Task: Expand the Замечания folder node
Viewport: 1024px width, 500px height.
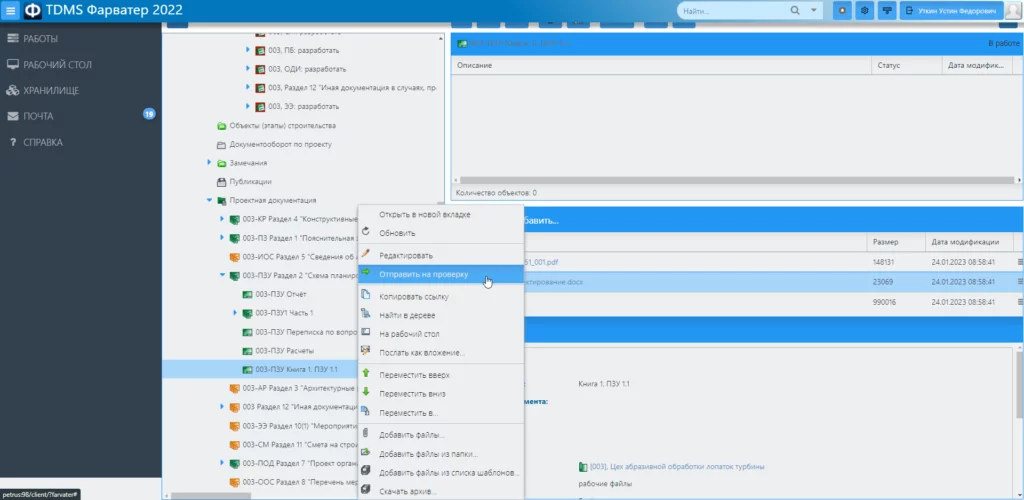Action: (210, 163)
